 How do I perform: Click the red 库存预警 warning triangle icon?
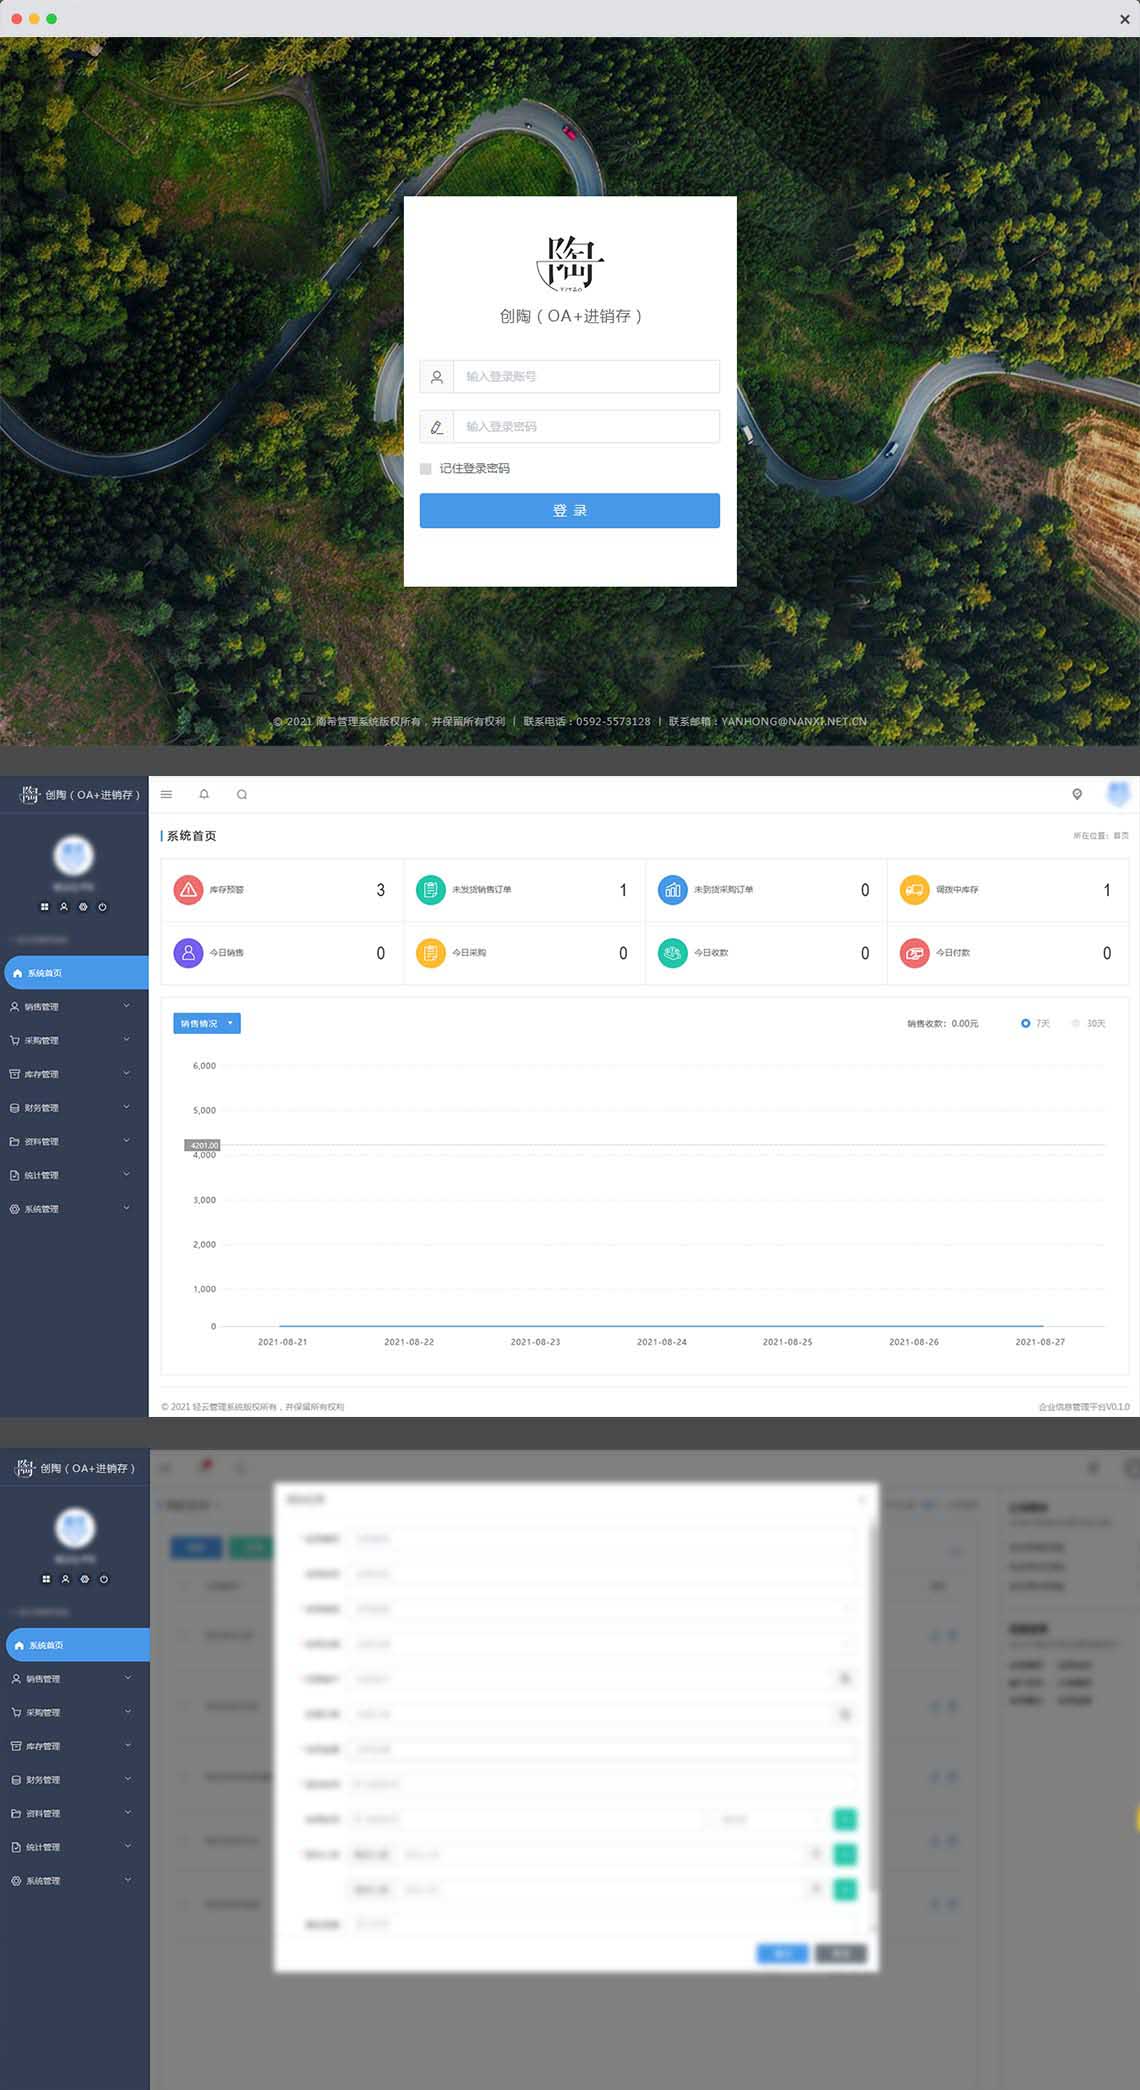[188, 890]
